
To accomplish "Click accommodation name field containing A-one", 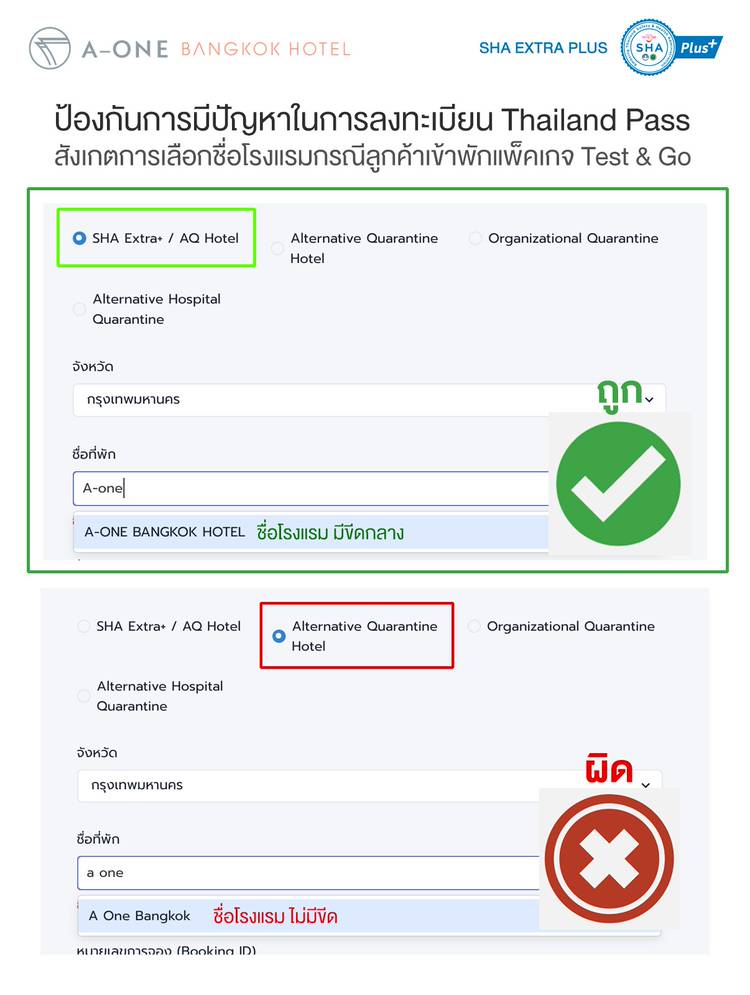I will click(x=311, y=489).
